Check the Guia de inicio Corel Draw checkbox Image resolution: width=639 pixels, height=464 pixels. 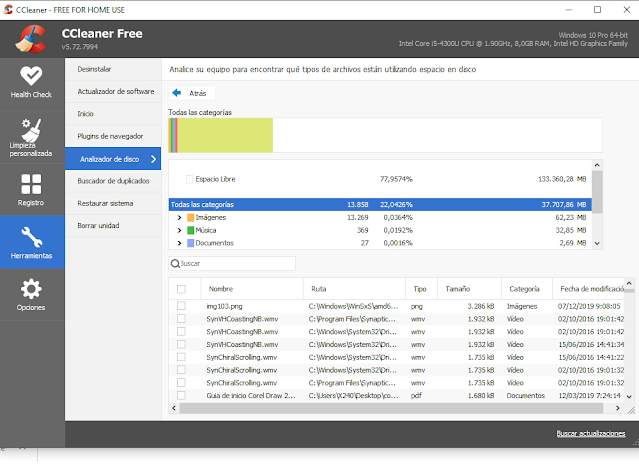pyautogui.click(x=181, y=396)
